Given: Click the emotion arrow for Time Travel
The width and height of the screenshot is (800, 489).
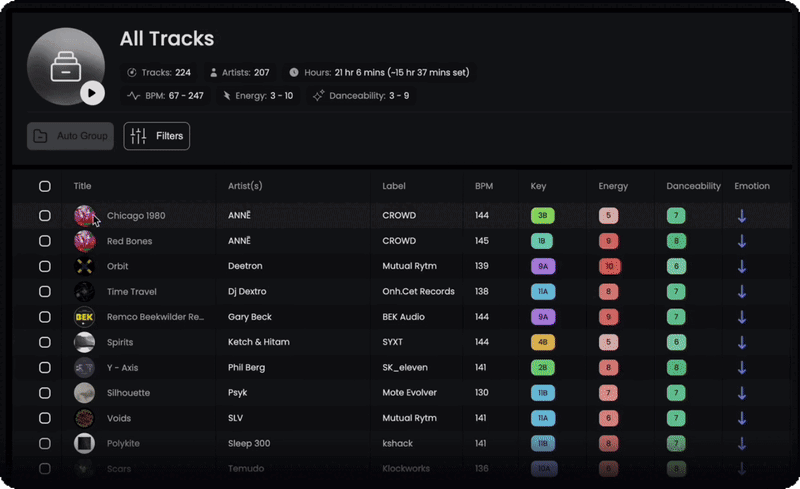Looking at the screenshot, I should point(742,291).
